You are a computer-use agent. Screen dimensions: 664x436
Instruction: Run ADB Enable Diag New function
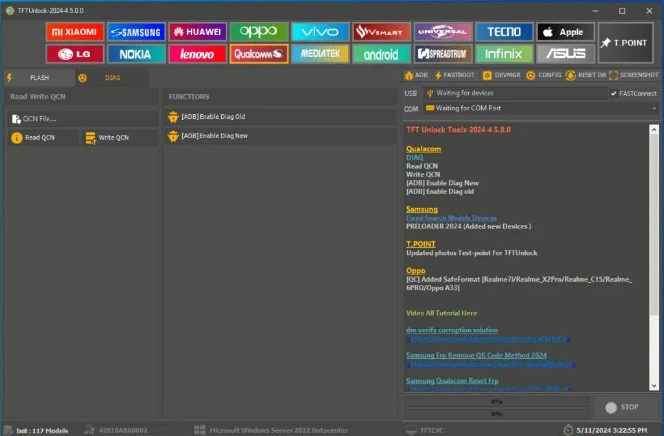click(x=280, y=136)
